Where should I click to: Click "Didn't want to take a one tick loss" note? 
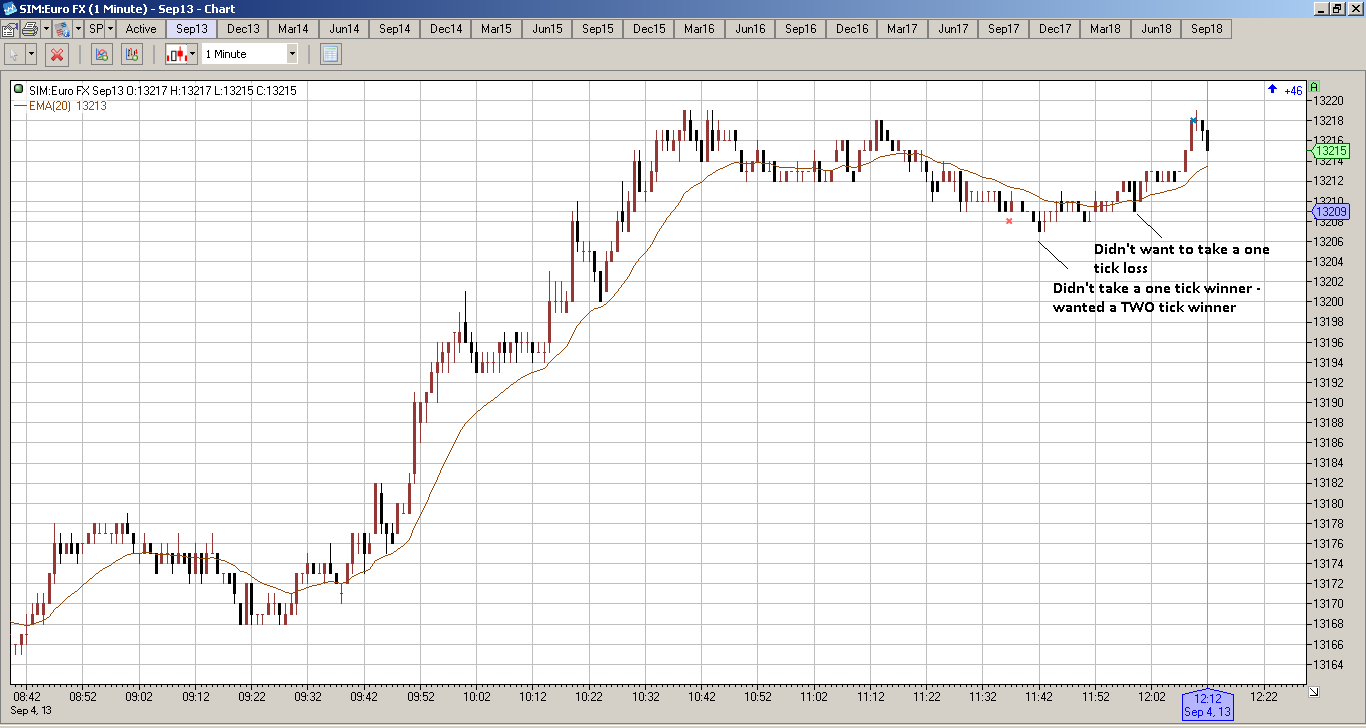click(1182, 259)
